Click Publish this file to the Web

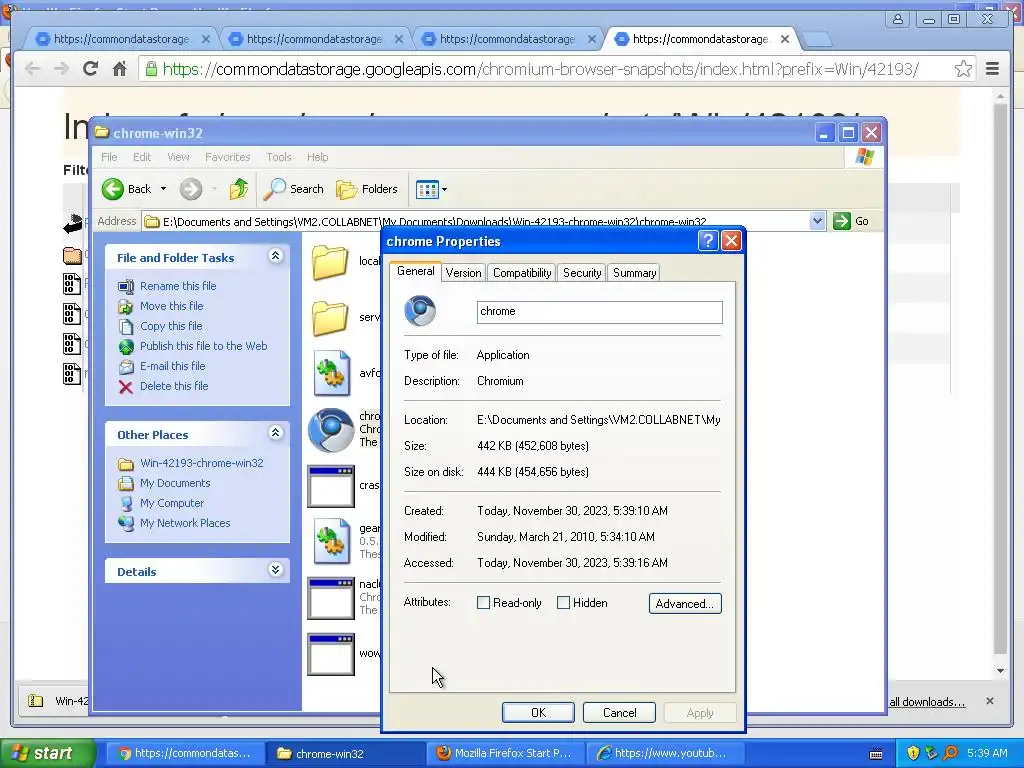tap(203, 346)
